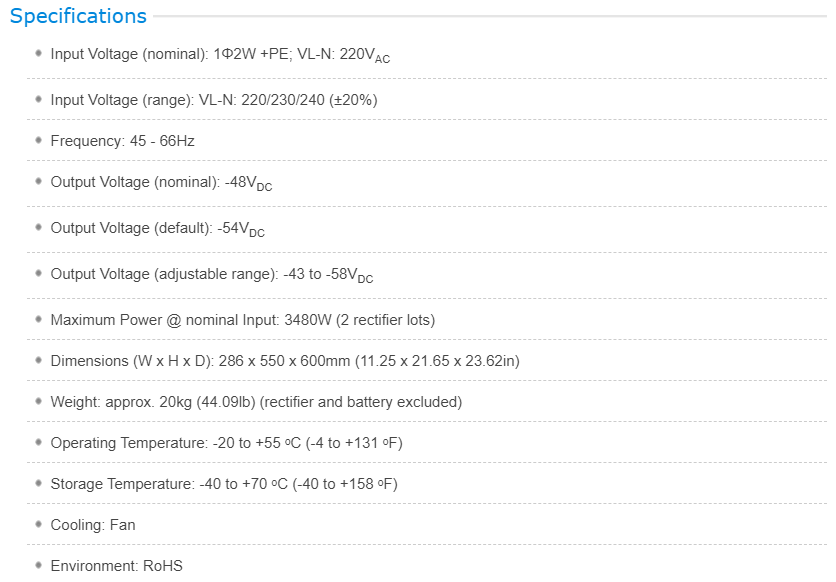Select the Operating Temperature specification

pyautogui.click(x=226, y=443)
